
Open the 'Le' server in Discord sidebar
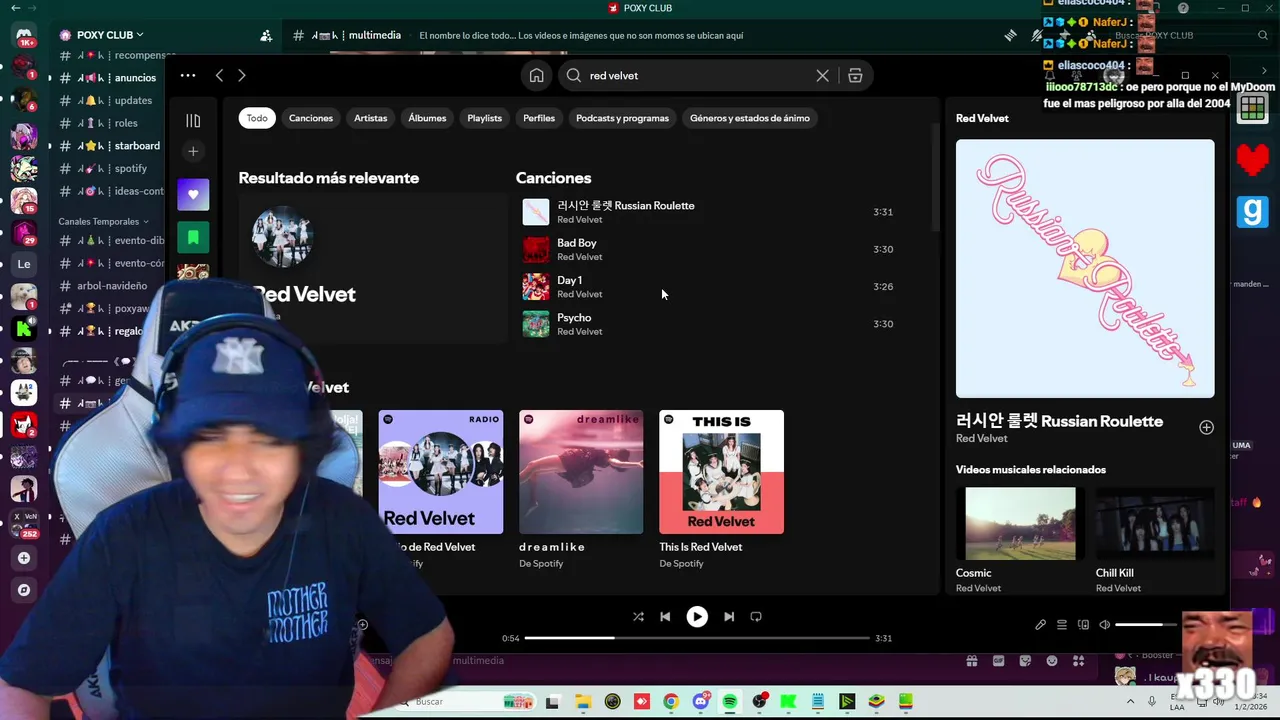click(24, 264)
